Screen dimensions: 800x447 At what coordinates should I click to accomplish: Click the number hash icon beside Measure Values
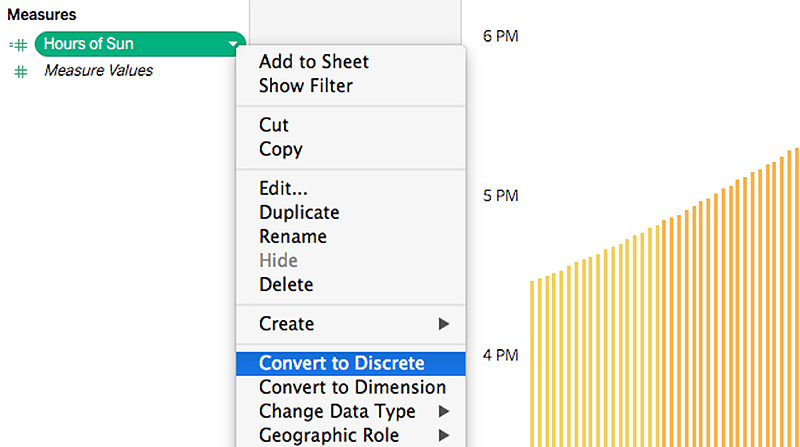[x=20, y=71]
